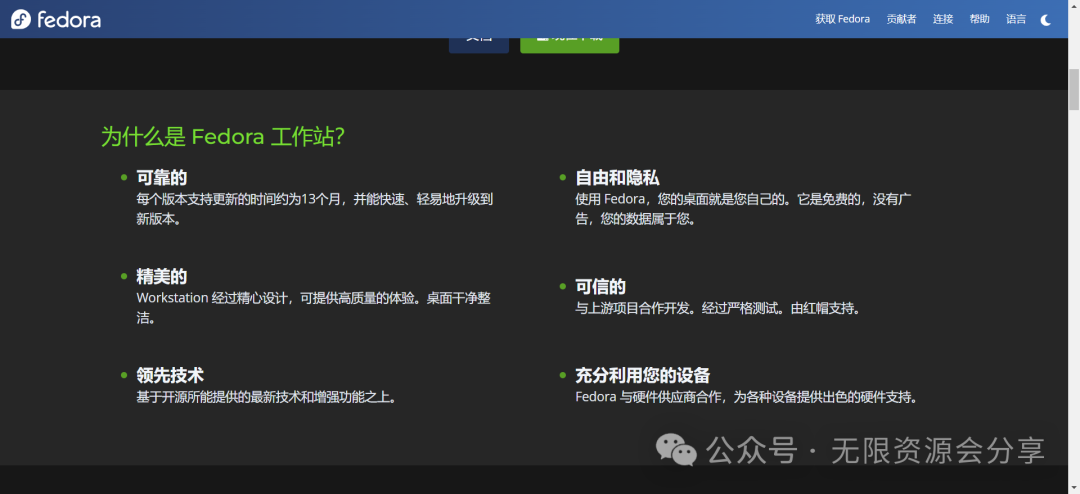
Task: Click text 与上游项目合作开发
Action: tap(718, 308)
